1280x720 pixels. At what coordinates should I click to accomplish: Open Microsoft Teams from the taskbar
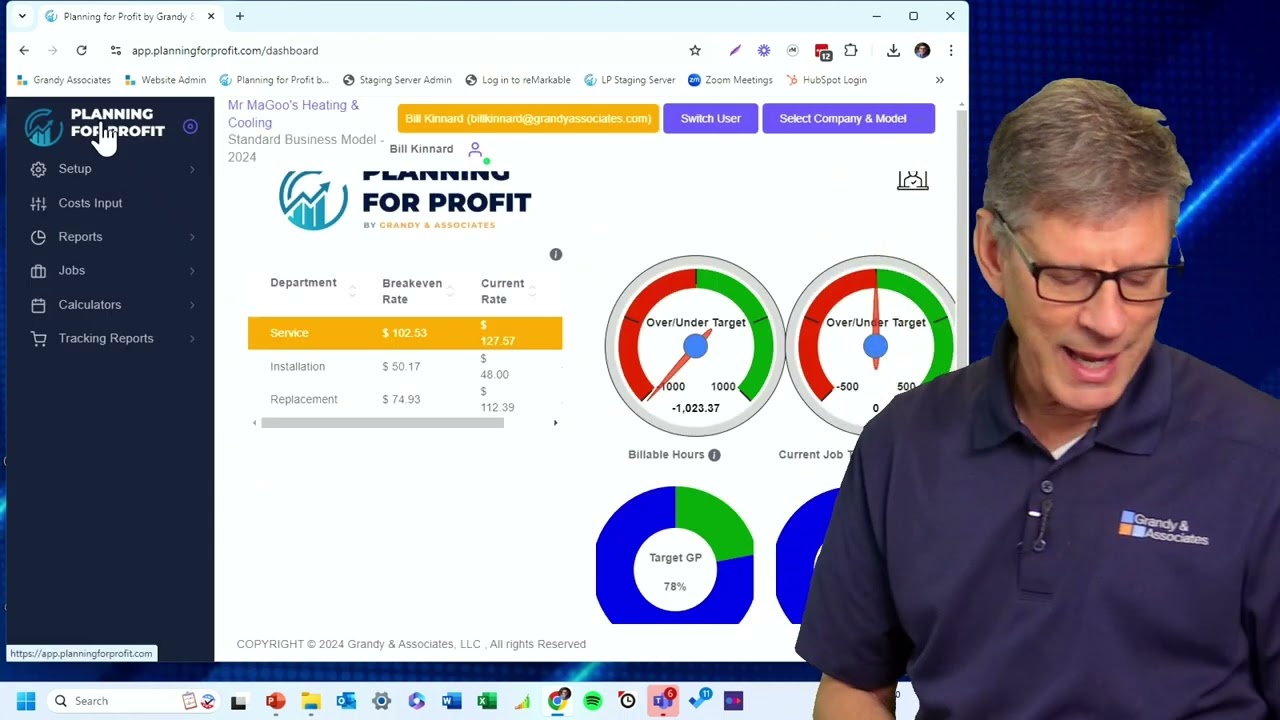(x=662, y=701)
